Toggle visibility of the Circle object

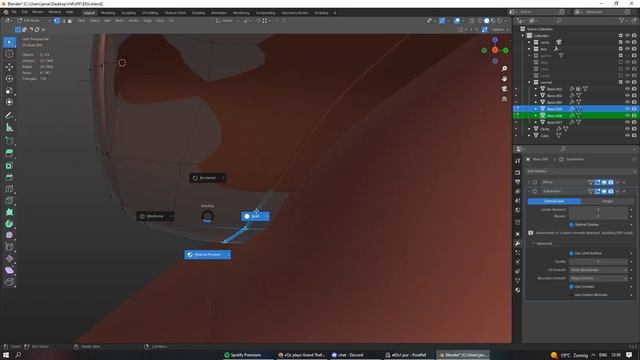click(627, 129)
